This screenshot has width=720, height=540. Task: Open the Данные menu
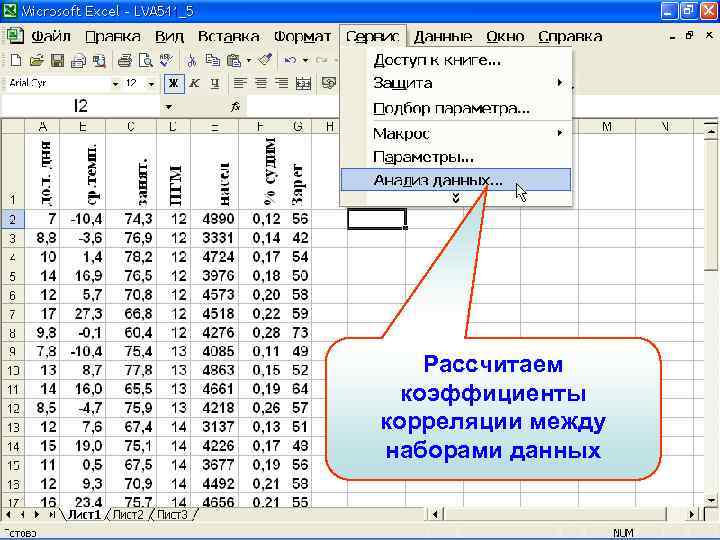coord(443,36)
